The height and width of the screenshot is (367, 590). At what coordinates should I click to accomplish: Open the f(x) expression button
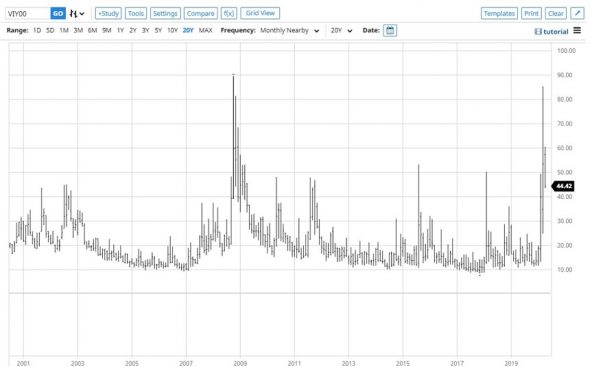pos(229,14)
